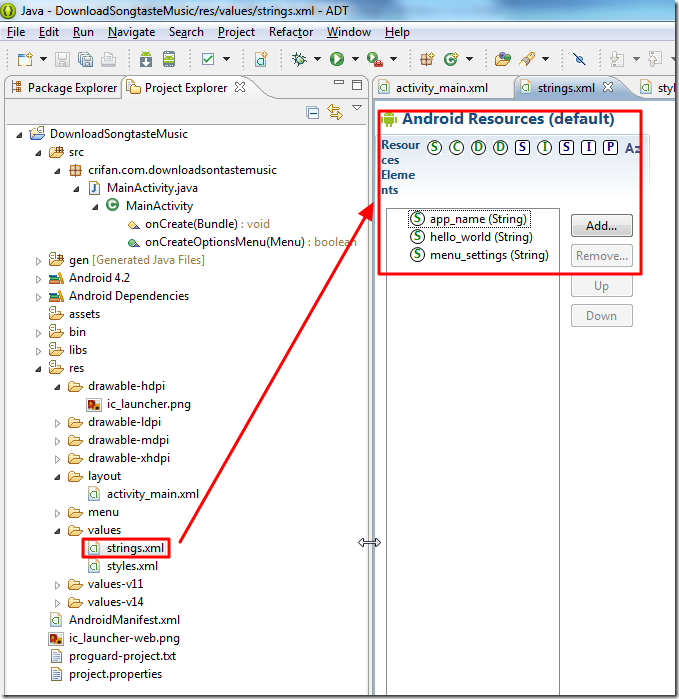Click the Android Lint checkmark icon

coord(208,59)
